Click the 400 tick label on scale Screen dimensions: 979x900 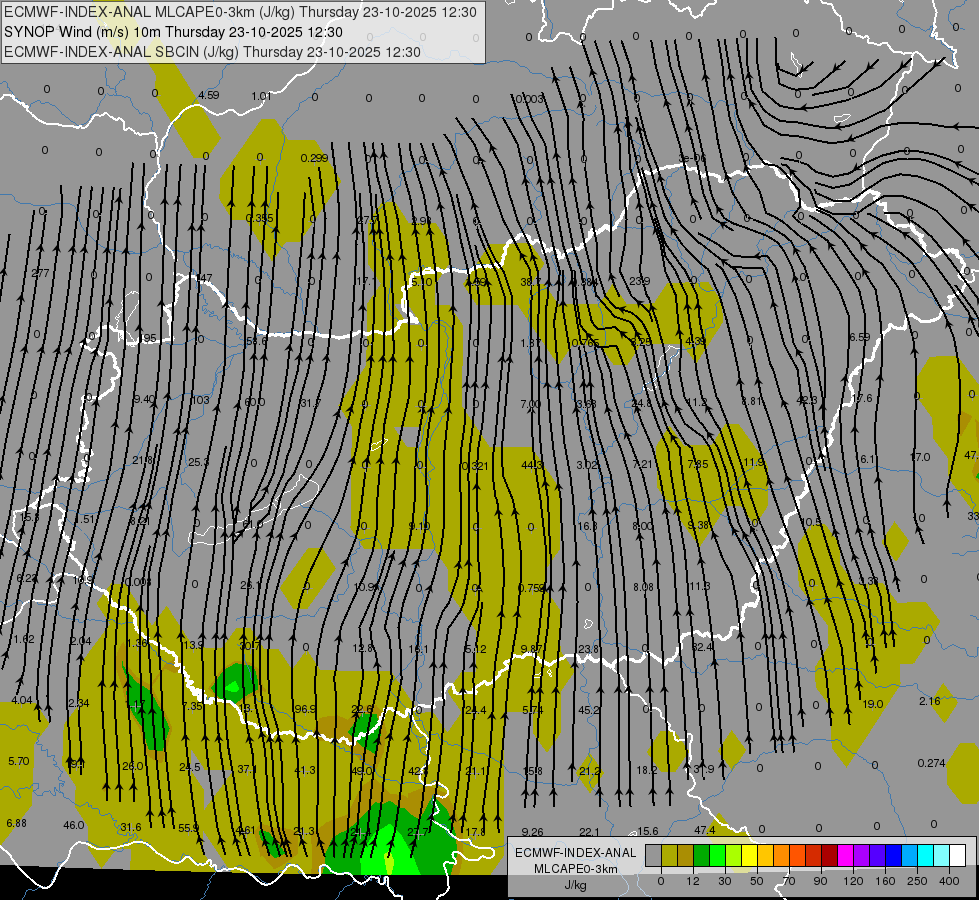949,881
